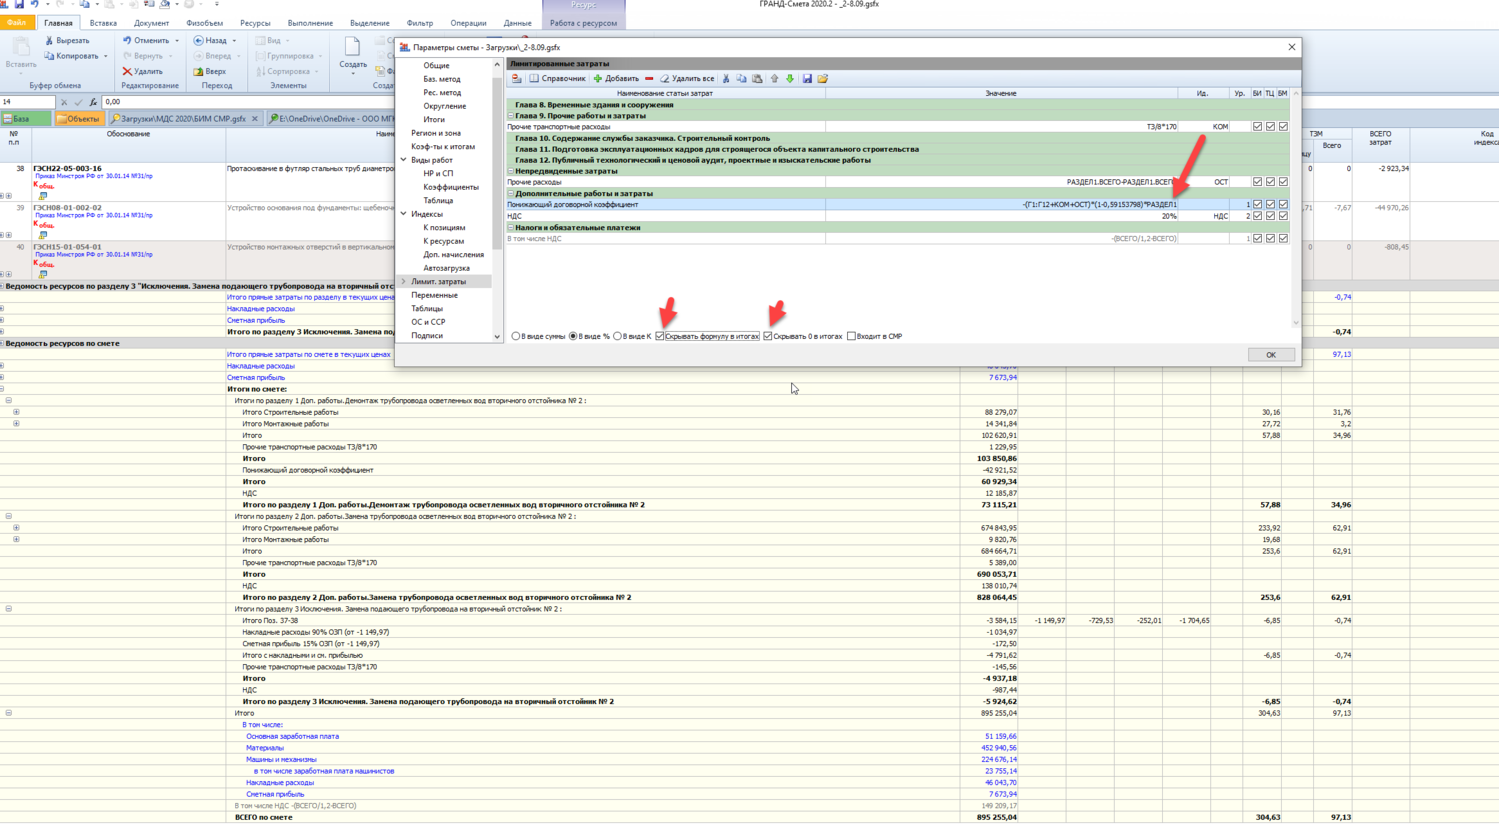Viewport: 1499px width, 832px height.
Task: Click the paste icon in dialog toolbar
Action: [x=757, y=79]
